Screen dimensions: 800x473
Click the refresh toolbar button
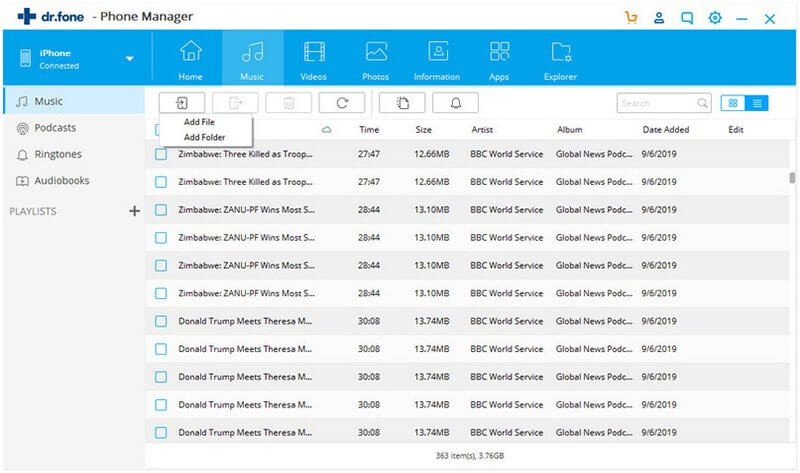coord(342,103)
